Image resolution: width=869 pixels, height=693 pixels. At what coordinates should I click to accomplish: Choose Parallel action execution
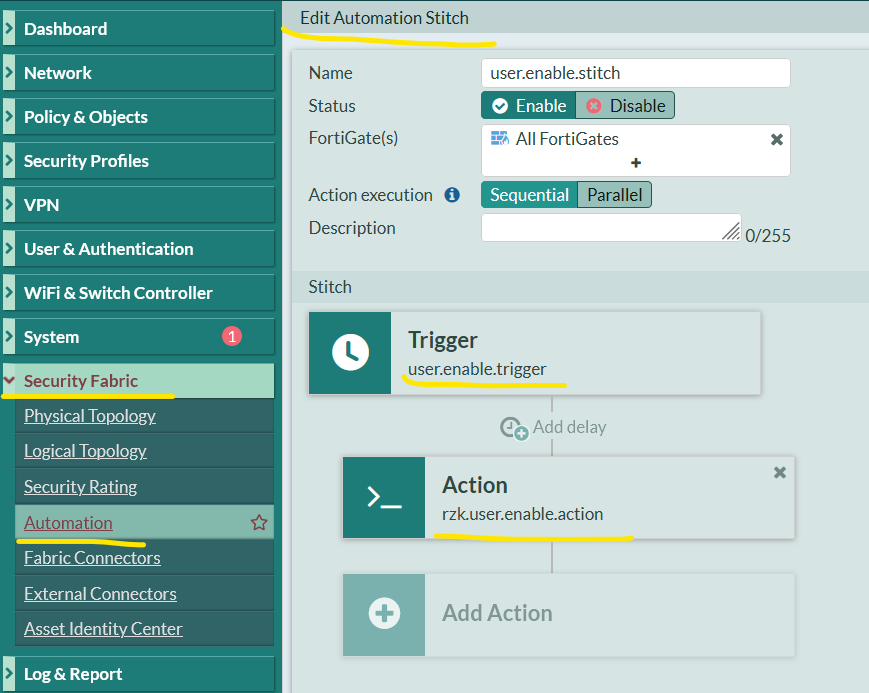pos(614,195)
